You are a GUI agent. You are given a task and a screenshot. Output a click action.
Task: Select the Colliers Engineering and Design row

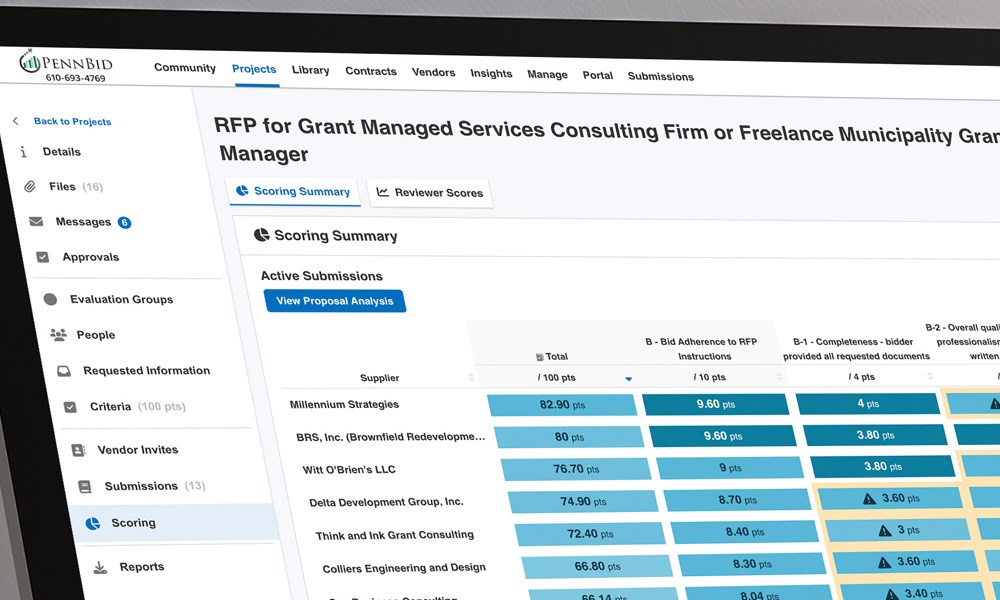404,568
